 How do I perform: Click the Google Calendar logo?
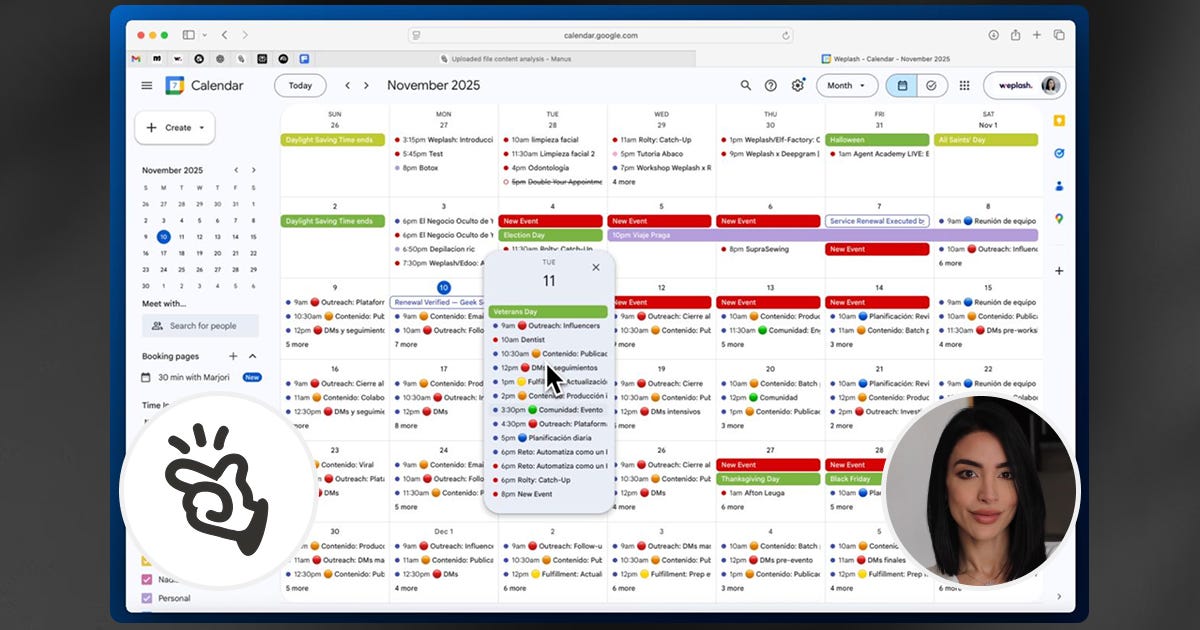(175, 86)
